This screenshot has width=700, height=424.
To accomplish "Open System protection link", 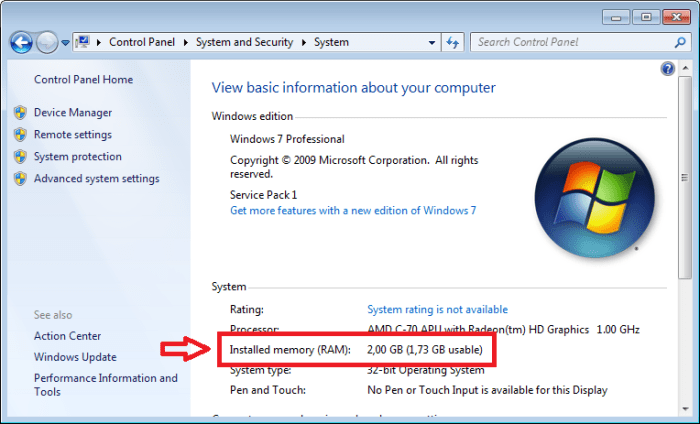I will pyautogui.click(x=78, y=156).
